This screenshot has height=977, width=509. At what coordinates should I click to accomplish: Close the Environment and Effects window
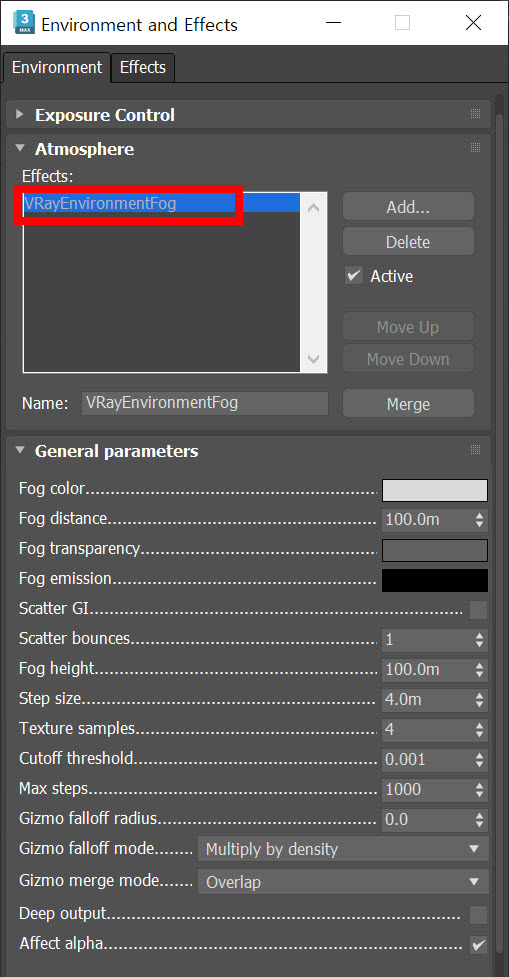click(473, 23)
